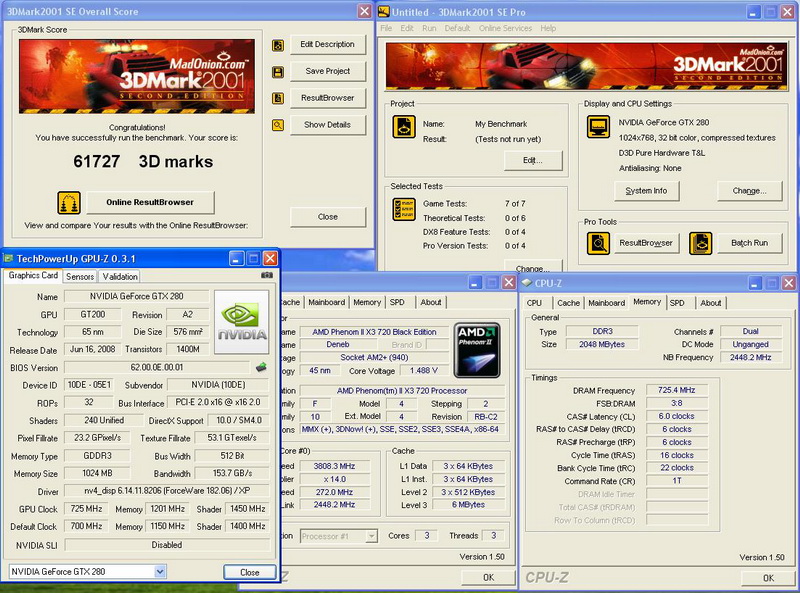Click the 61727 3D marks score text
This screenshot has height=593, width=800.
(x=143, y=162)
